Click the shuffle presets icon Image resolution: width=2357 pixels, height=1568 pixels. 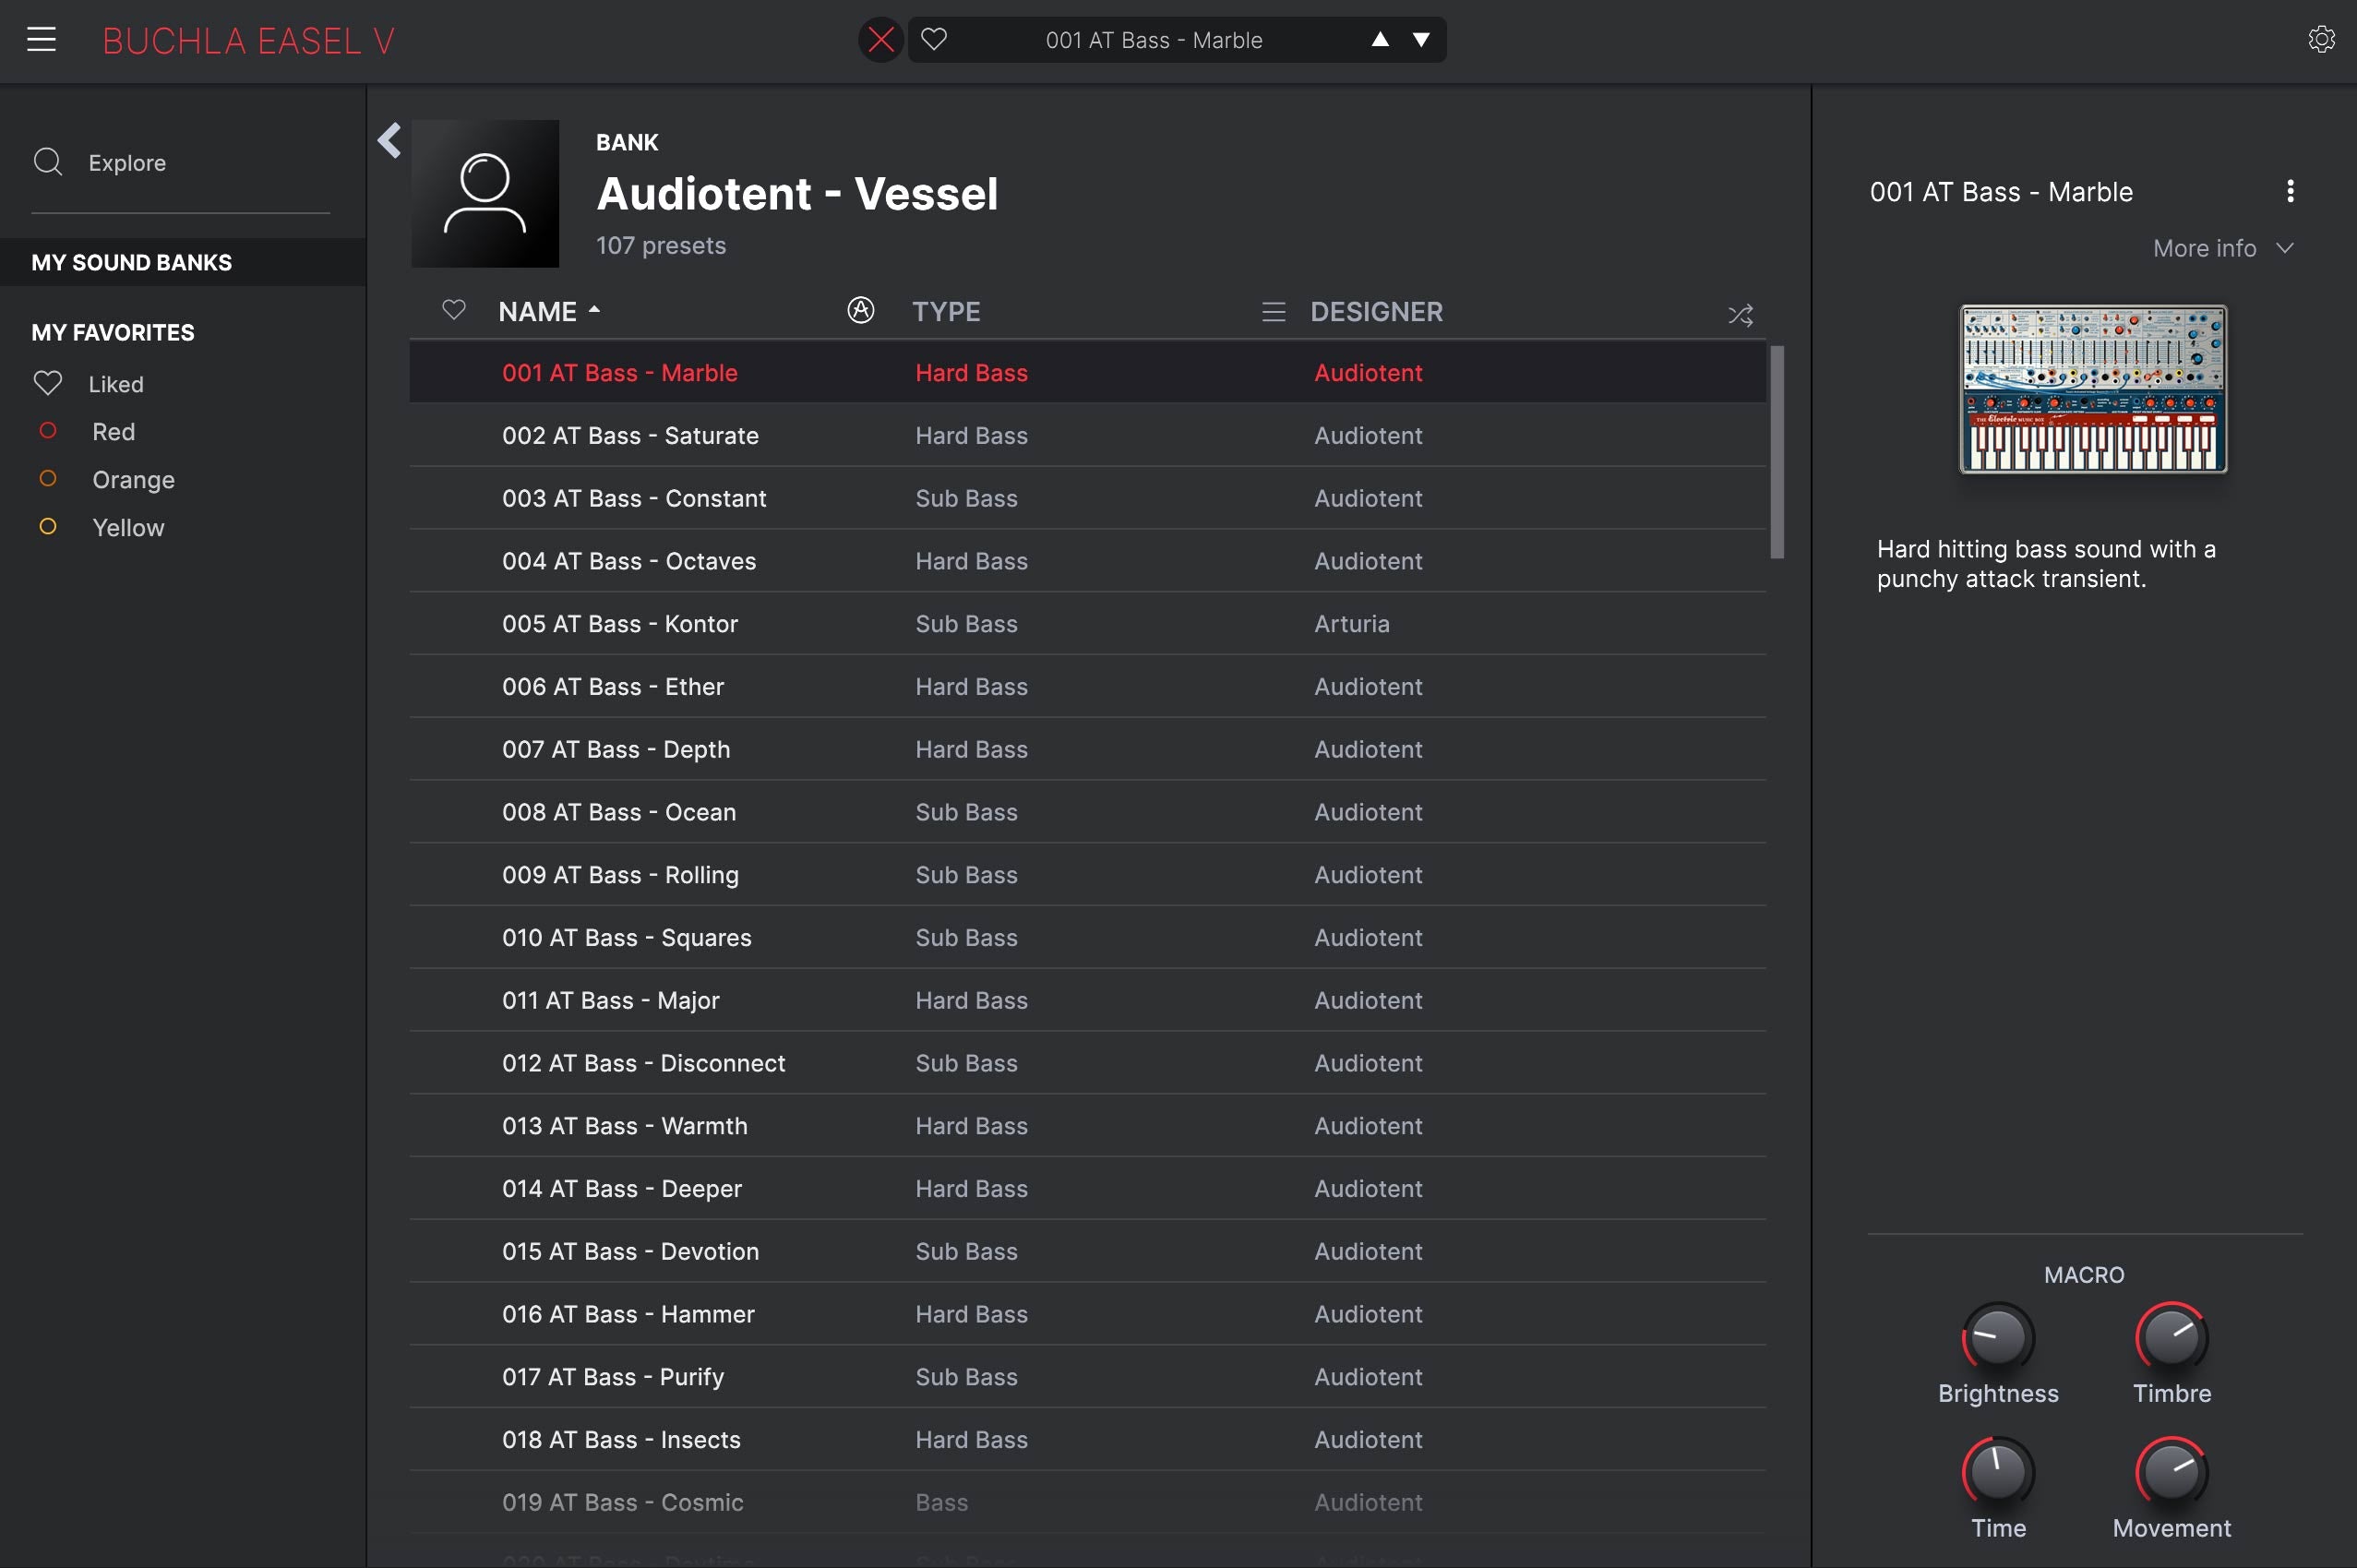tap(1739, 315)
